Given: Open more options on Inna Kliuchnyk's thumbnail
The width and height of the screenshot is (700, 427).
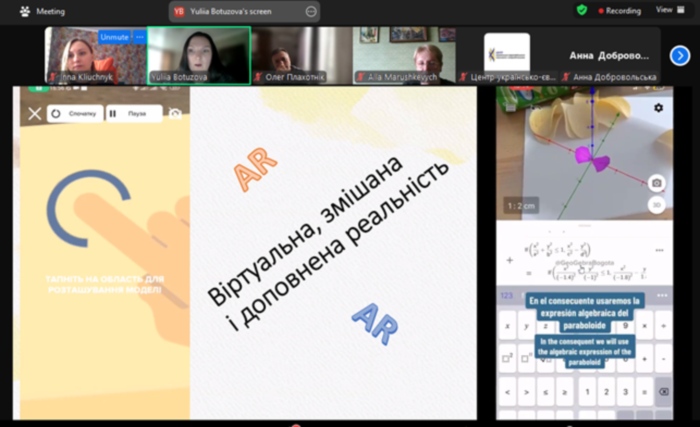Looking at the screenshot, I should point(140,36).
